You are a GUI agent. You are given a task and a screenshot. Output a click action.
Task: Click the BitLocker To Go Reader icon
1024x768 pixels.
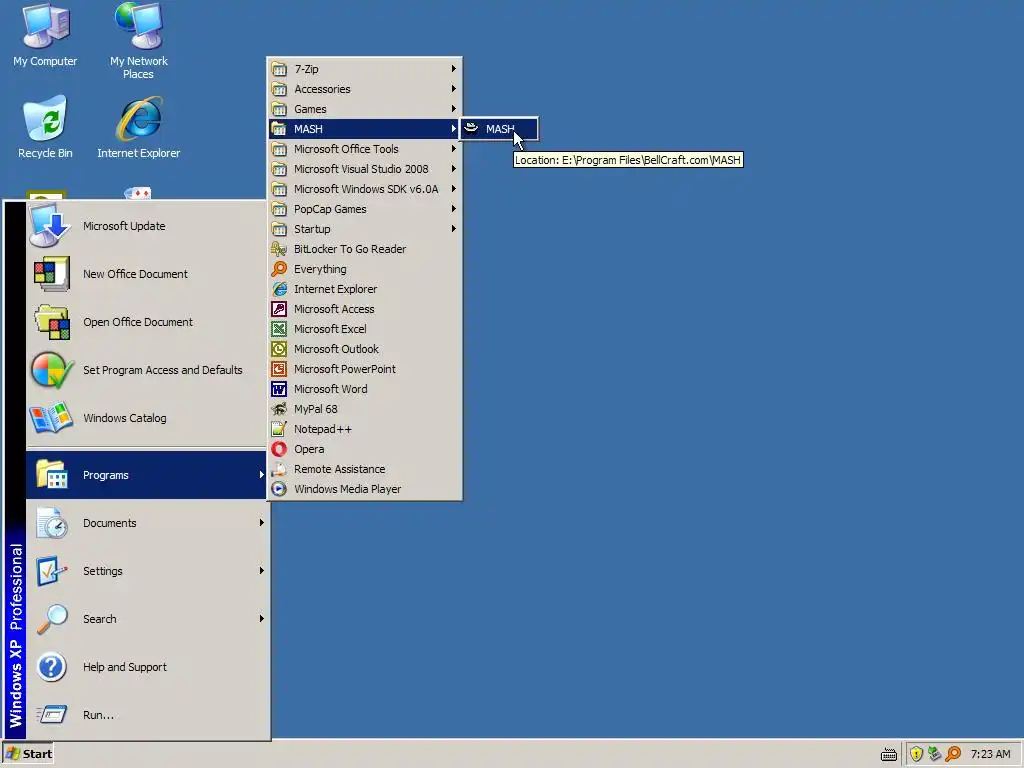click(279, 249)
